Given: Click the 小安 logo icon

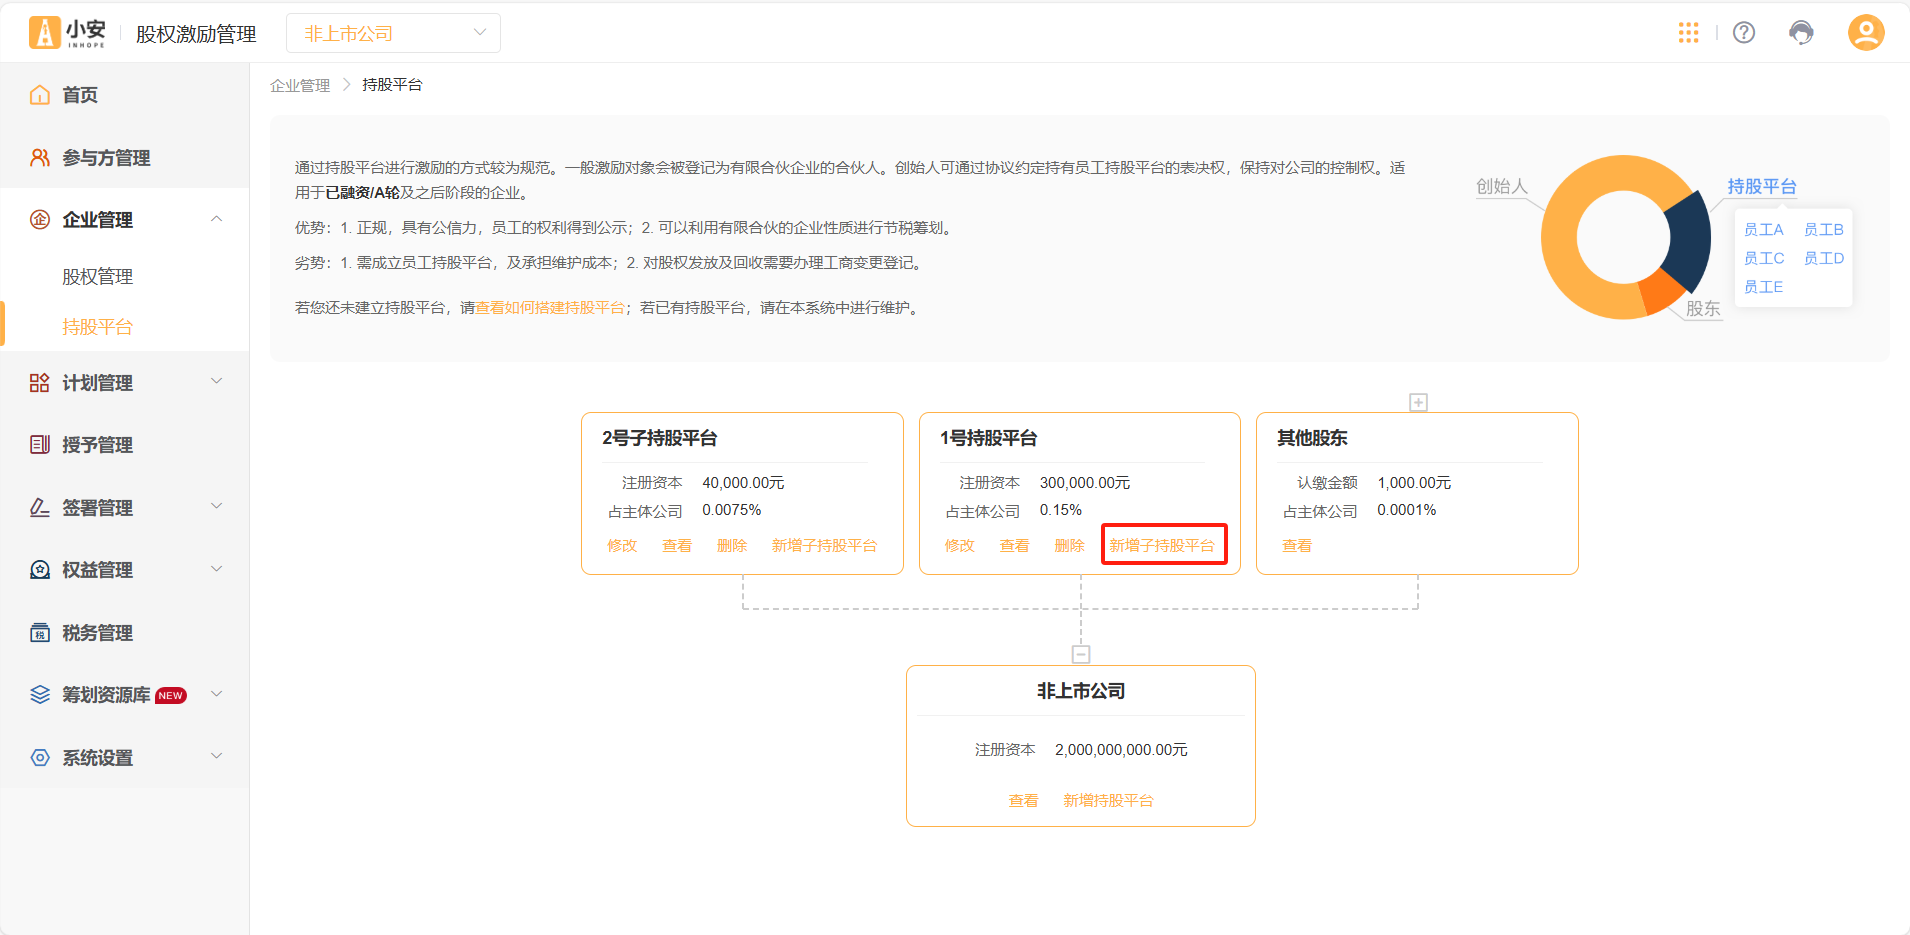Looking at the screenshot, I should [x=44, y=33].
